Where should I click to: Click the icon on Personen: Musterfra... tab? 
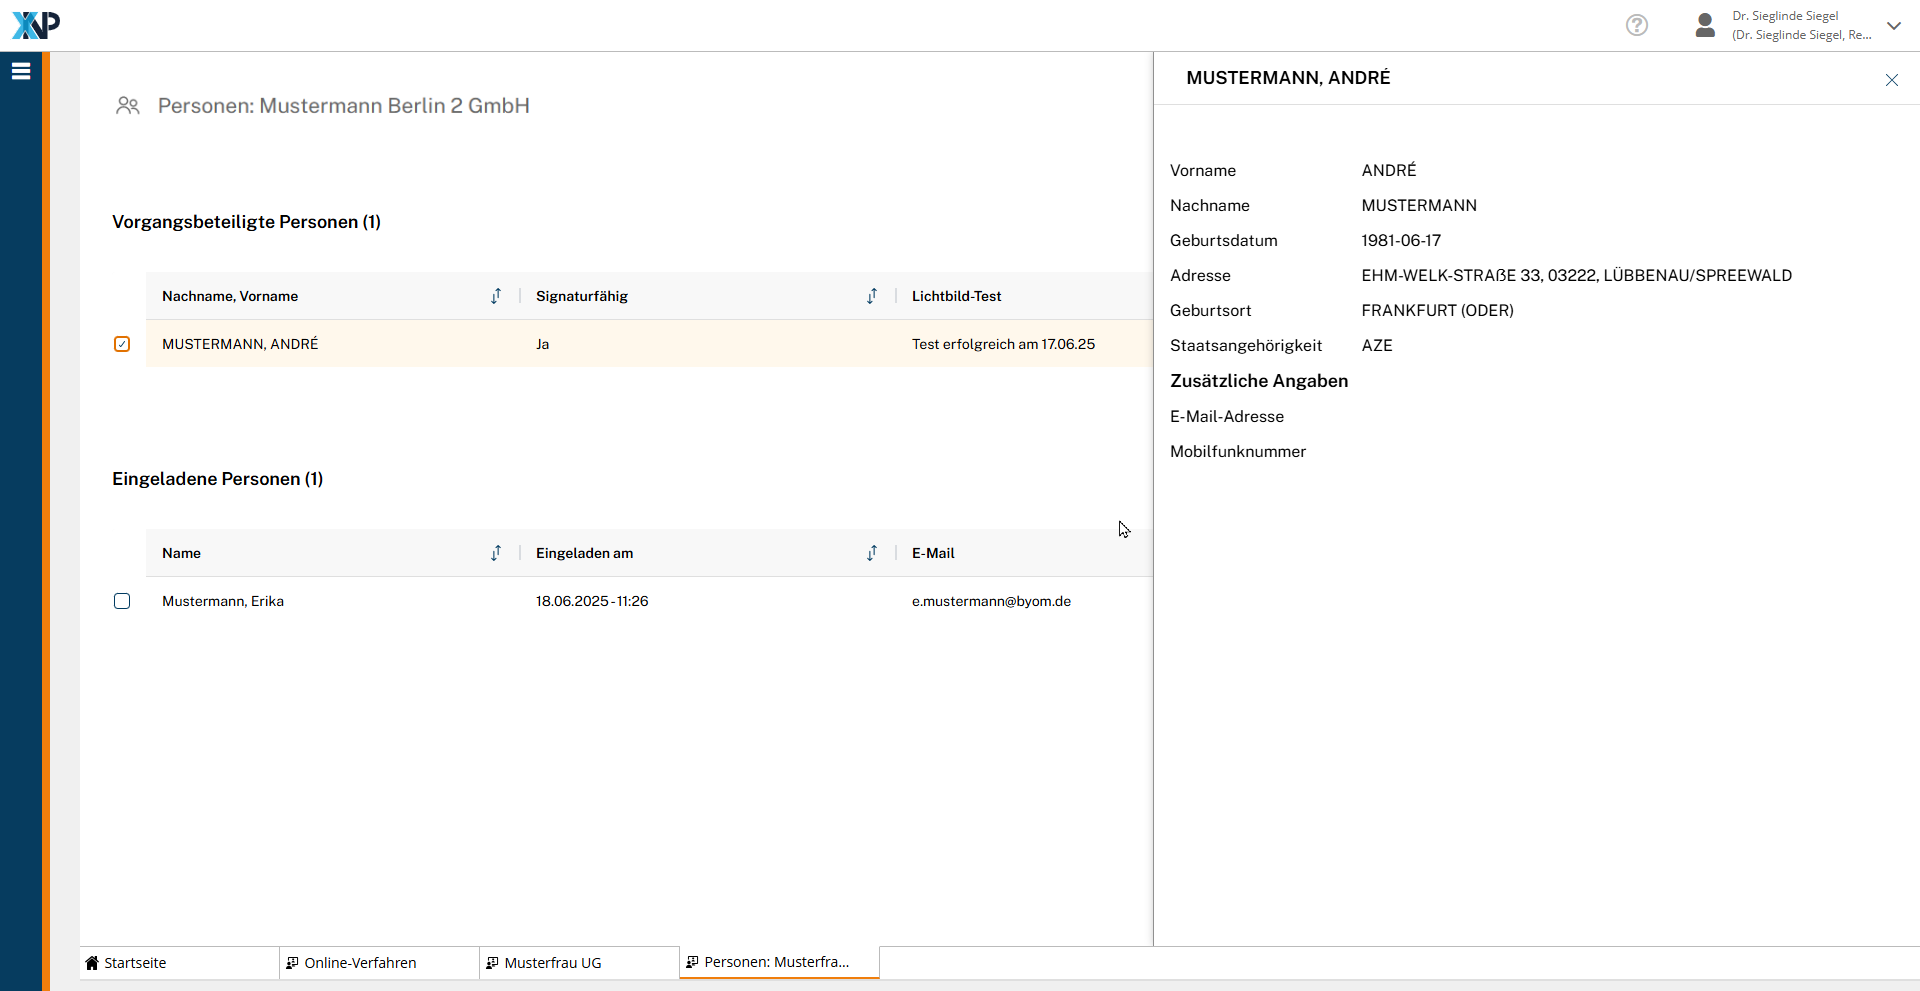(692, 962)
